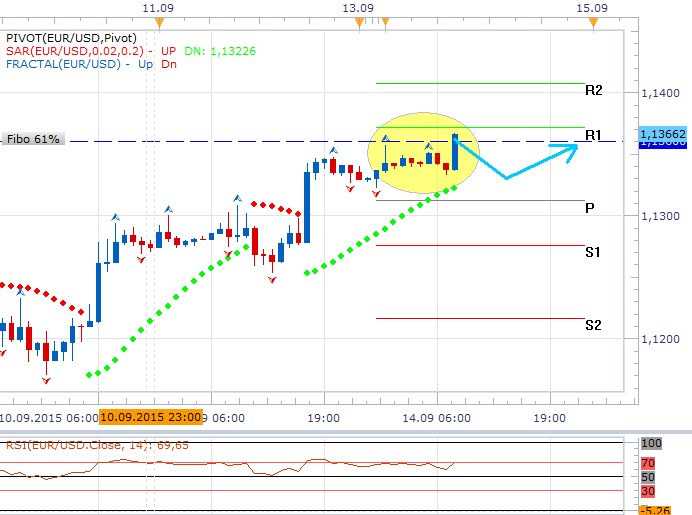692x515 pixels.
Task: Click the orange marker below 15.09
Action: [593, 23]
